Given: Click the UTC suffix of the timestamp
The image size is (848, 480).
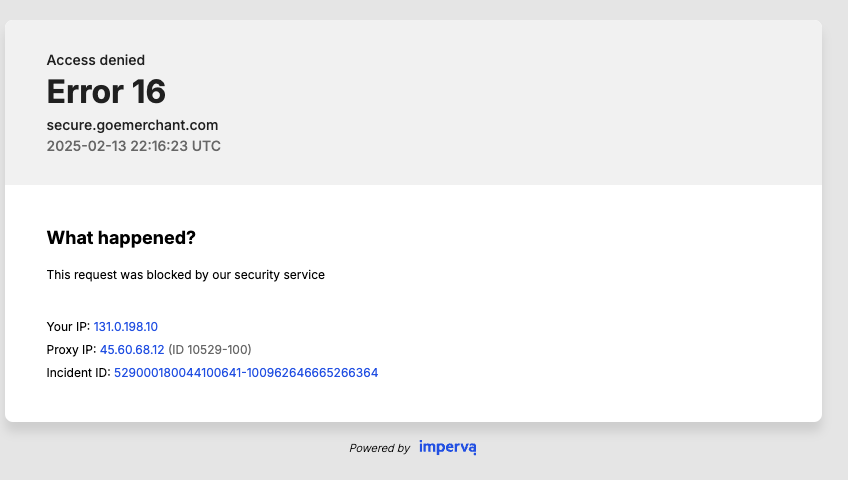Looking at the screenshot, I should [x=206, y=146].
